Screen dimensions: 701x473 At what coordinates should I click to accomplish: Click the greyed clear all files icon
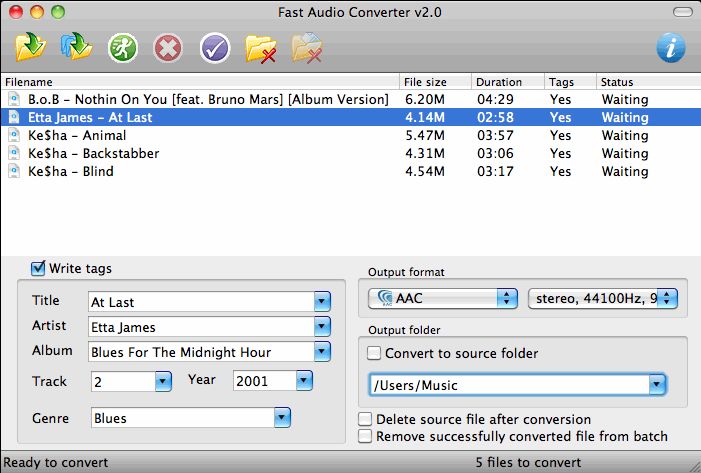(x=307, y=47)
